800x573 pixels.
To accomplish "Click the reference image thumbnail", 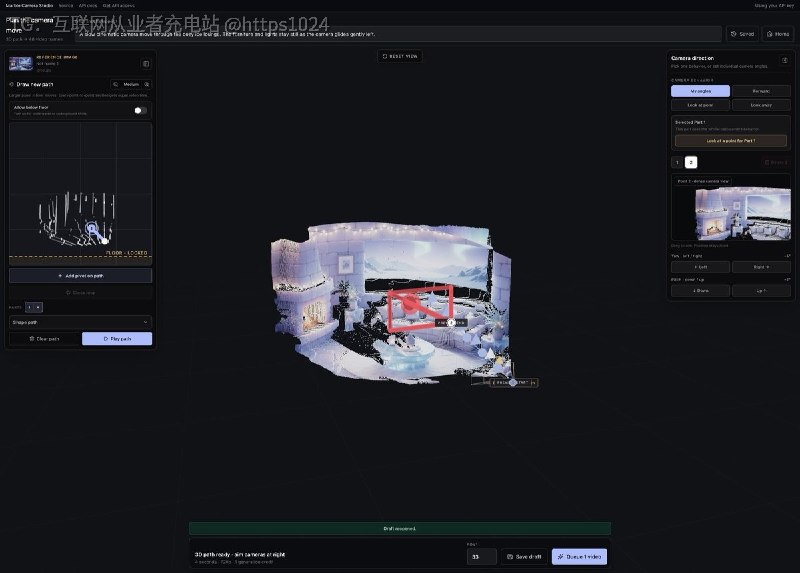I will pyautogui.click(x=21, y=64).
